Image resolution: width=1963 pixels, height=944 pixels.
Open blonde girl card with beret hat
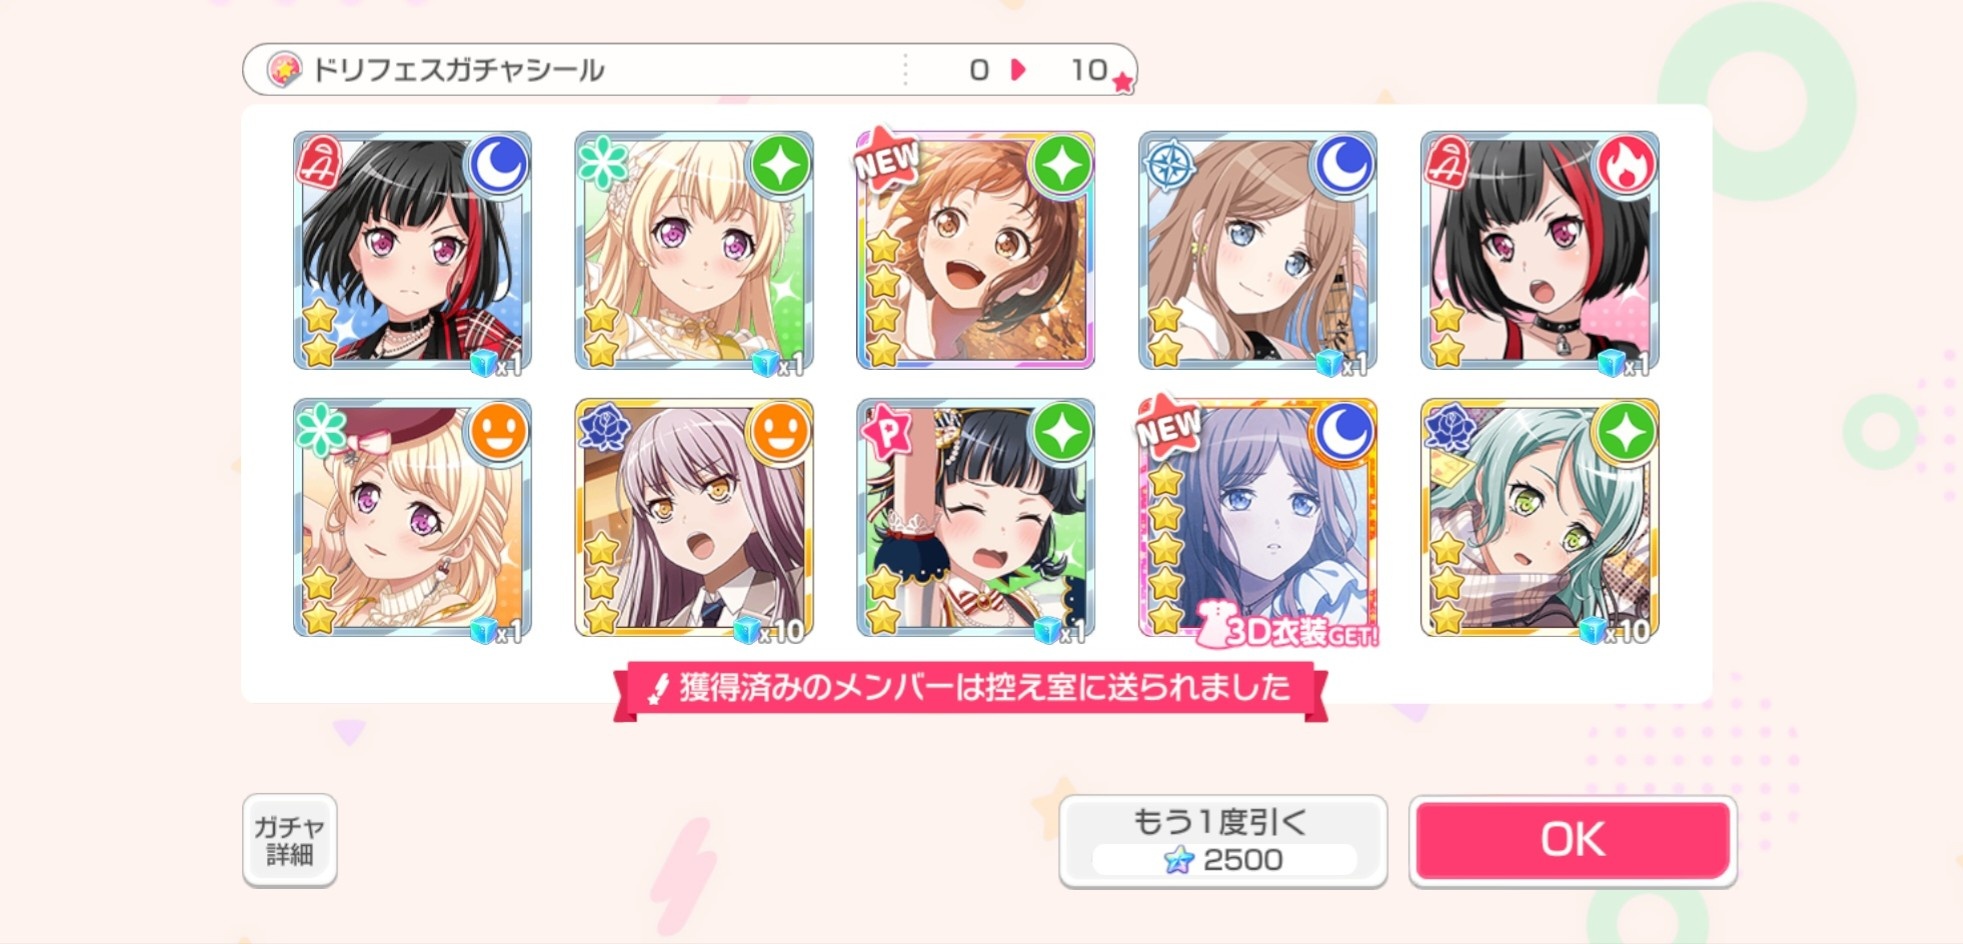pos(412,518)
